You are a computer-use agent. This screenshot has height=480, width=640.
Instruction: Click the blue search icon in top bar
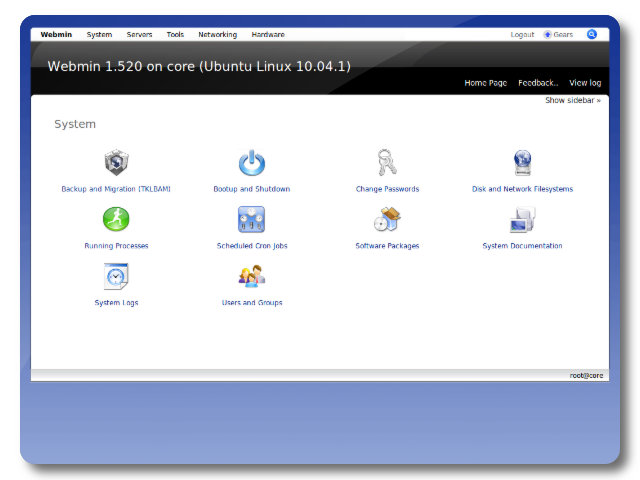click(591, 34)
